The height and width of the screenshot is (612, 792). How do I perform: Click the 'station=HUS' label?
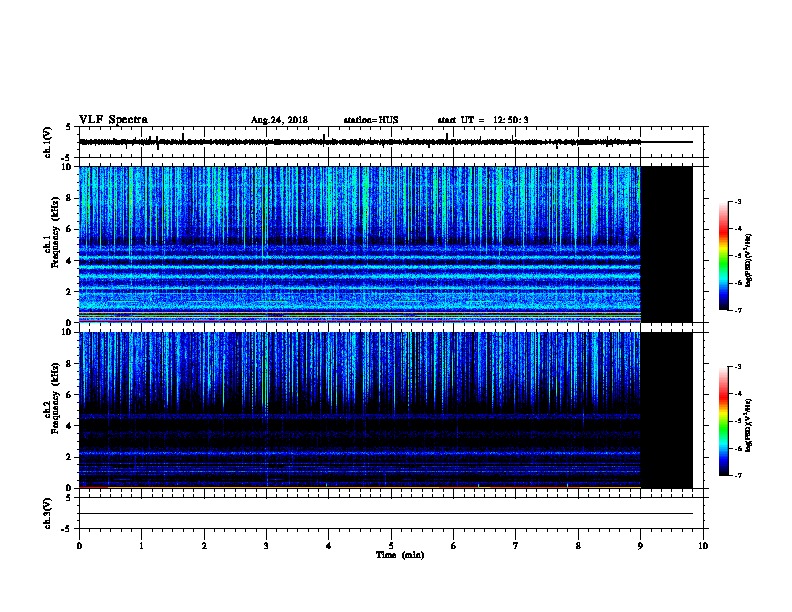pos(371,120)
